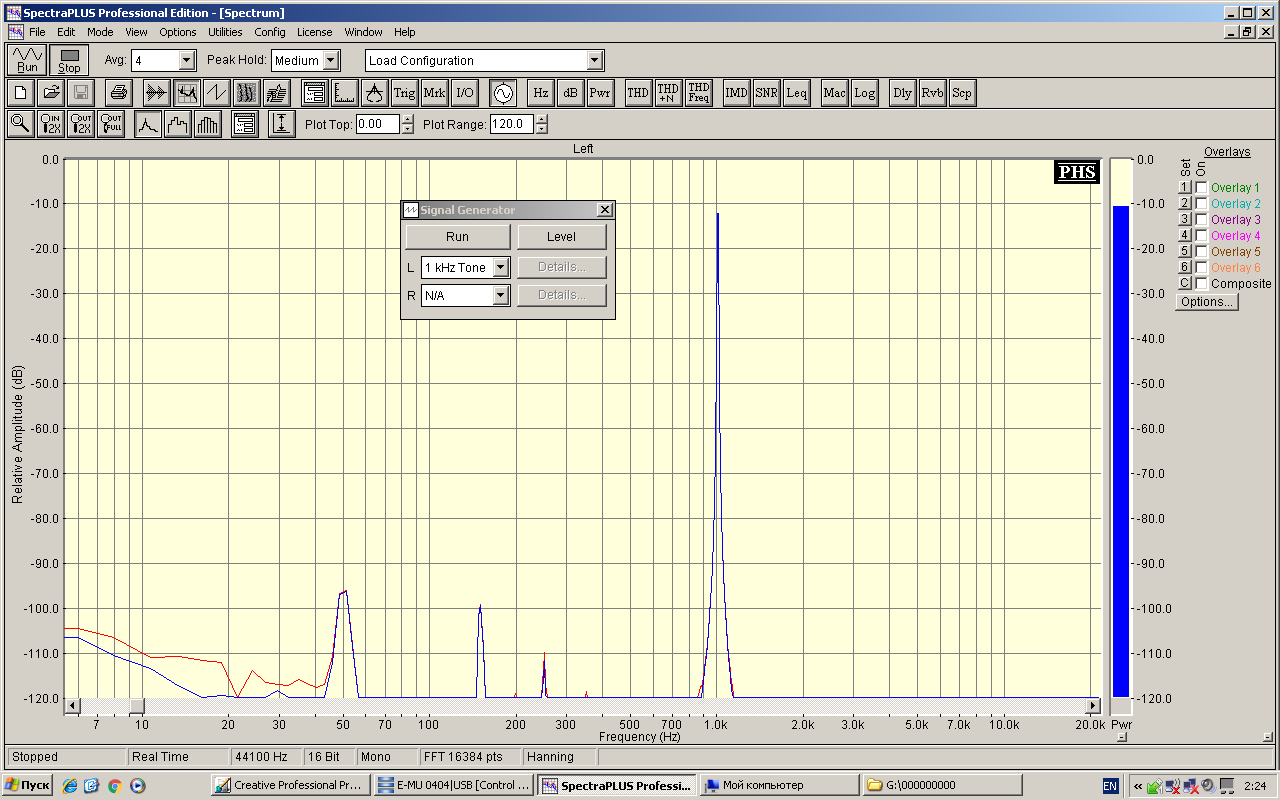Zoom in 2X on the plot
The height and width of the screenshot is (800, 1280).
pos(51,124)
